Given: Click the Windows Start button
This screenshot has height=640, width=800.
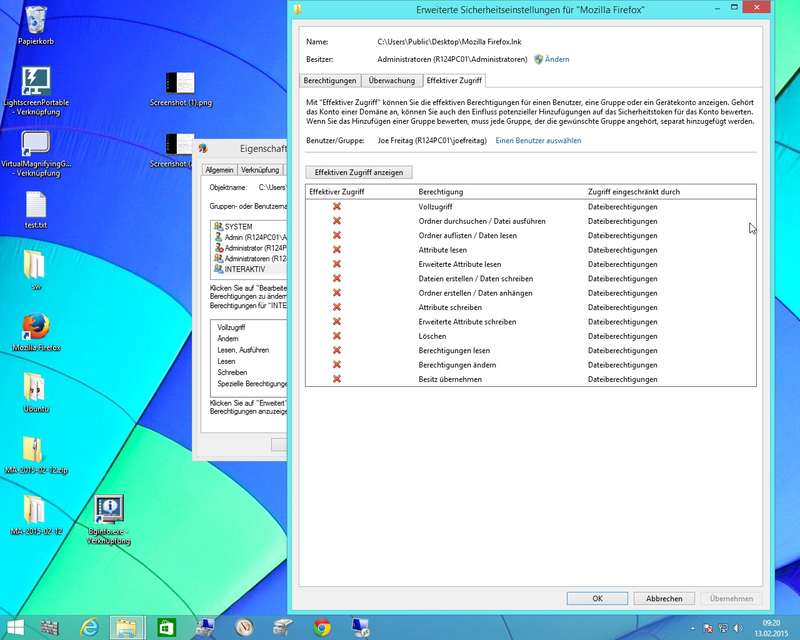Looking at the screenshot, I should coord(17,627).
